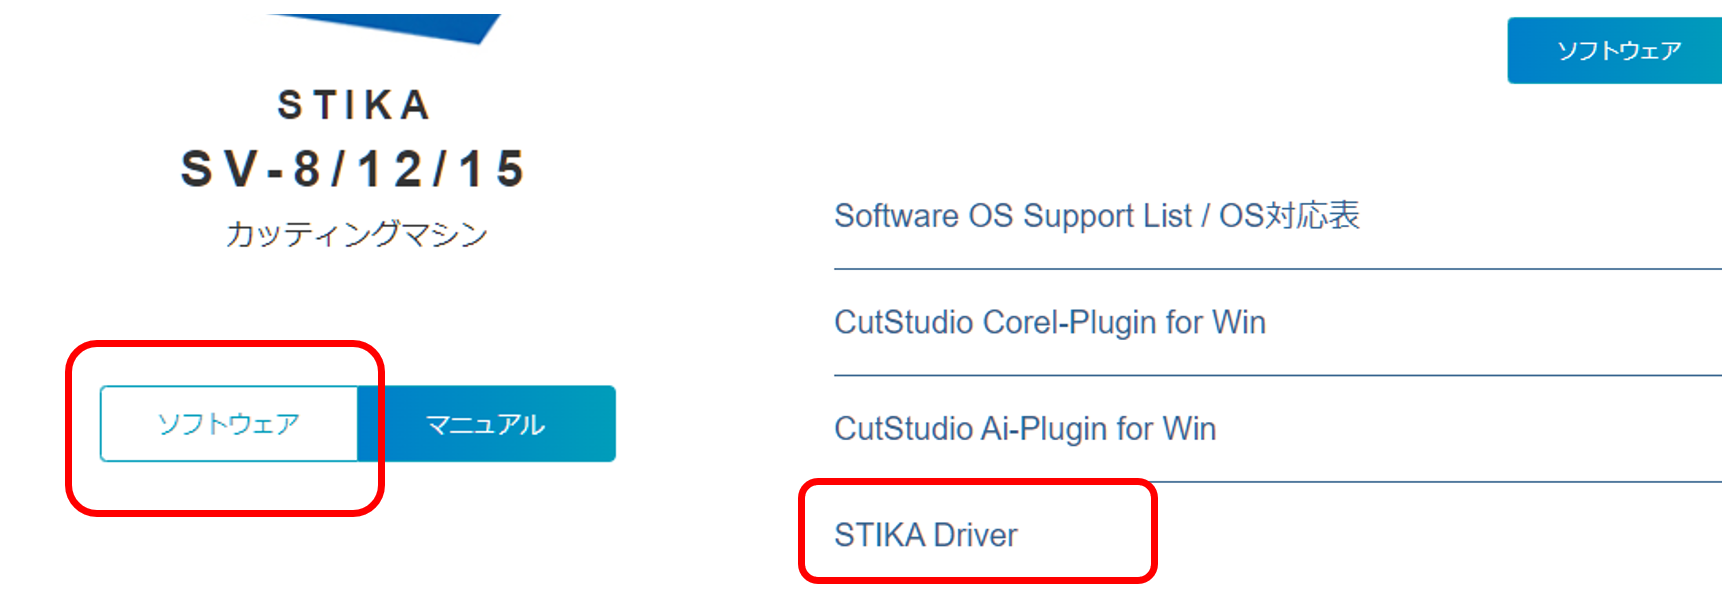Show the software list via the outlined ソフトウェア
Viewport: 1726px width, 602px height.
(x=229, y=424)
